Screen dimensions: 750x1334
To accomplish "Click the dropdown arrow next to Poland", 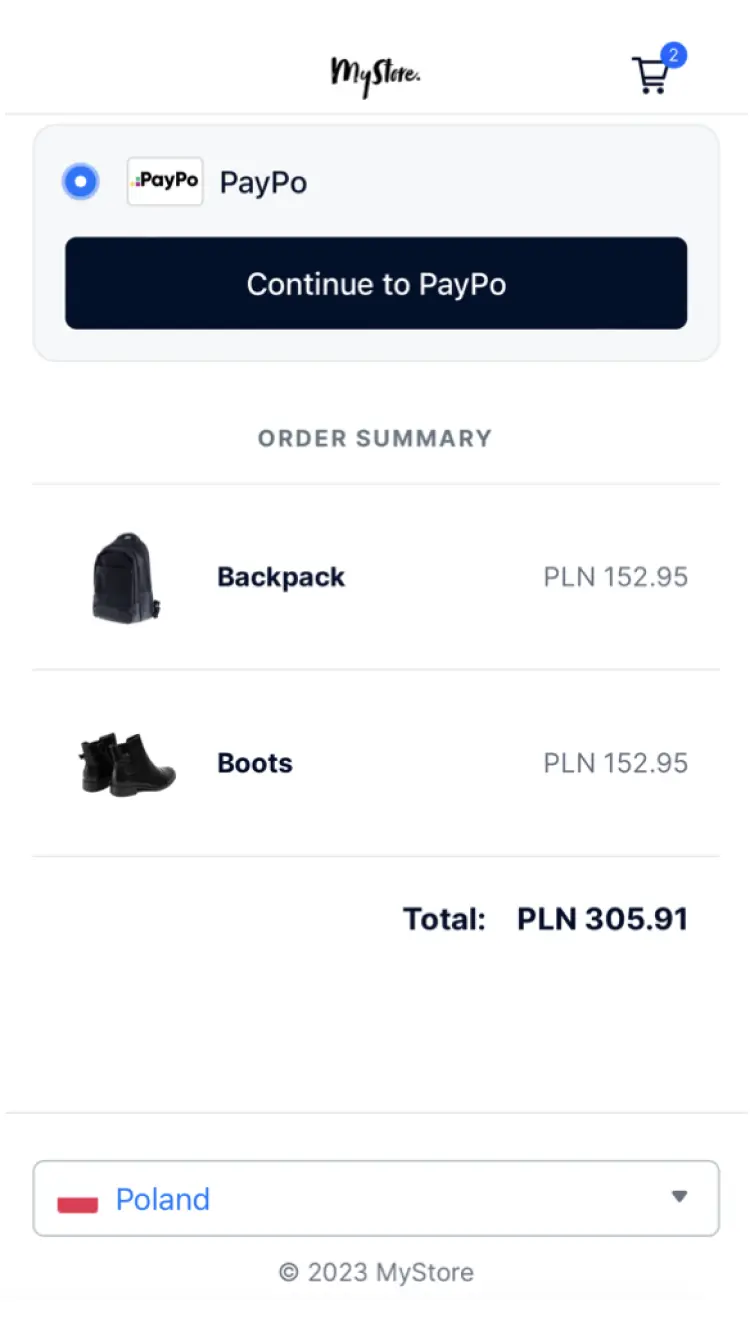I will [680, 1196].
